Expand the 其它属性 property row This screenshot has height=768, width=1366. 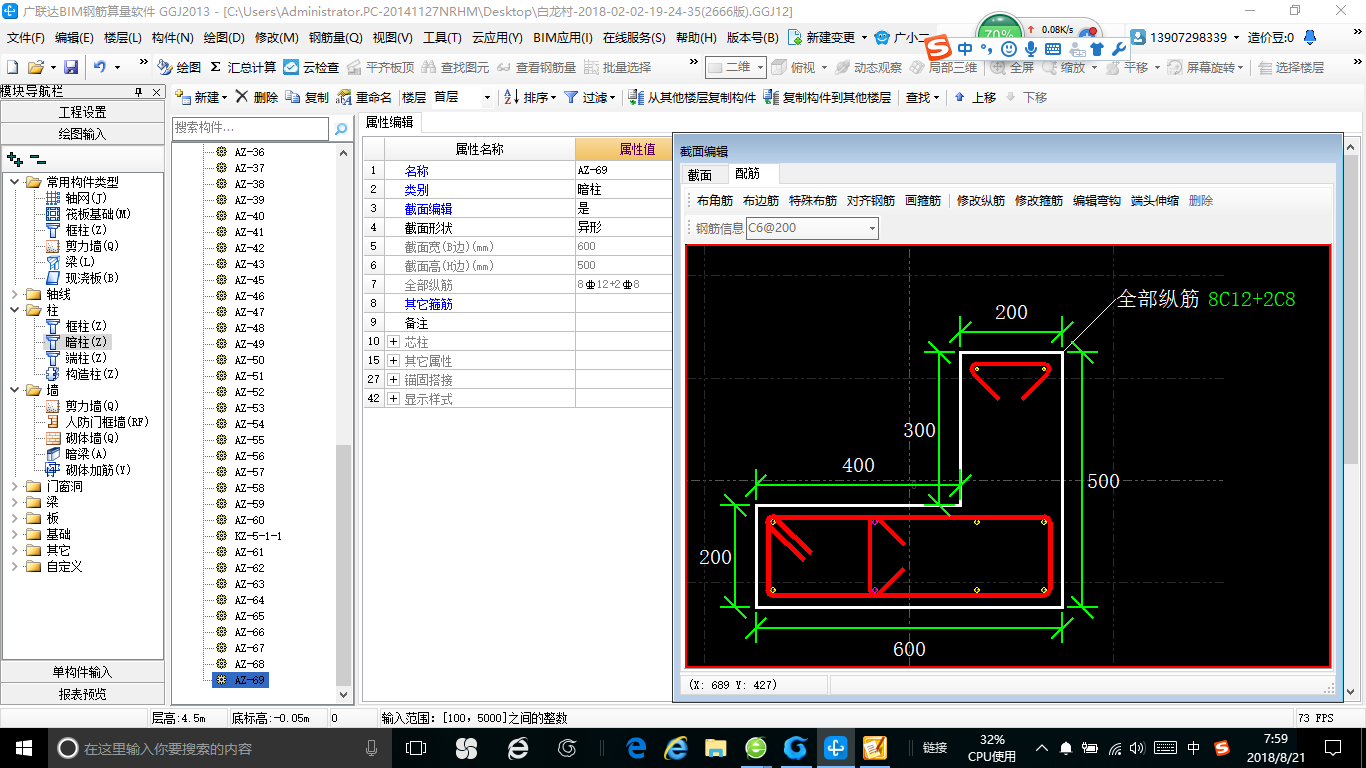click(393, 360)
